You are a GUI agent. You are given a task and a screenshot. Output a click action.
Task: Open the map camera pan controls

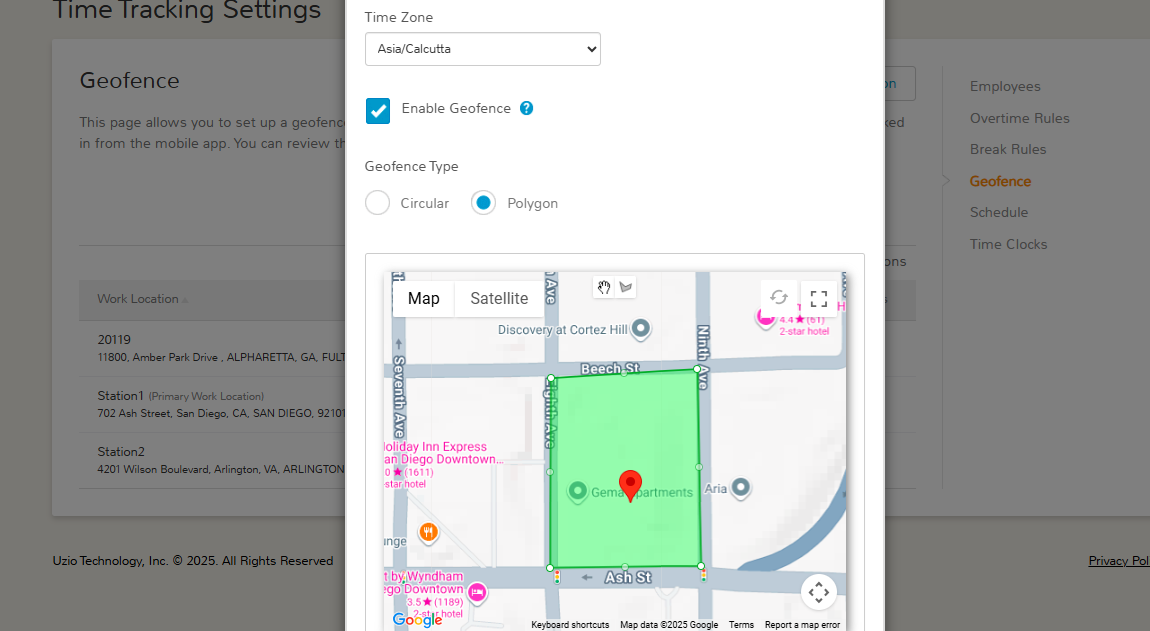(818, 592)
